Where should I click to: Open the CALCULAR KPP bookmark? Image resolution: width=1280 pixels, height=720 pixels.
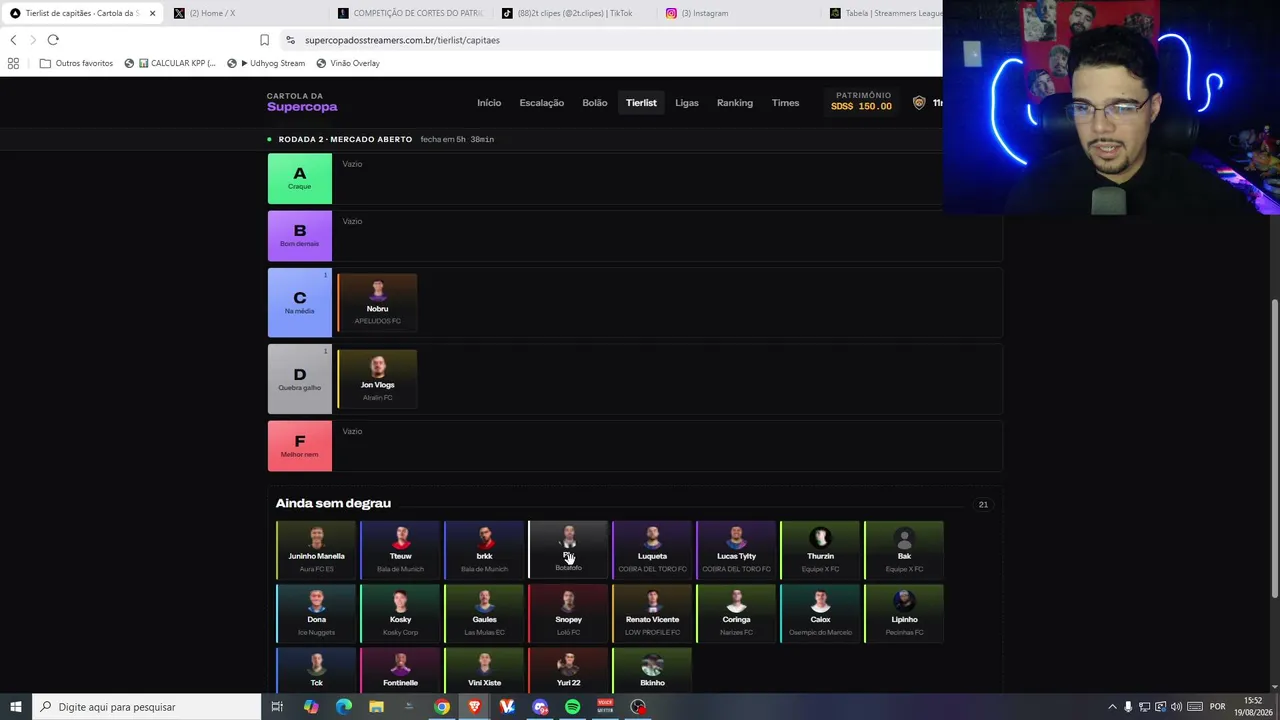[169, 63]
